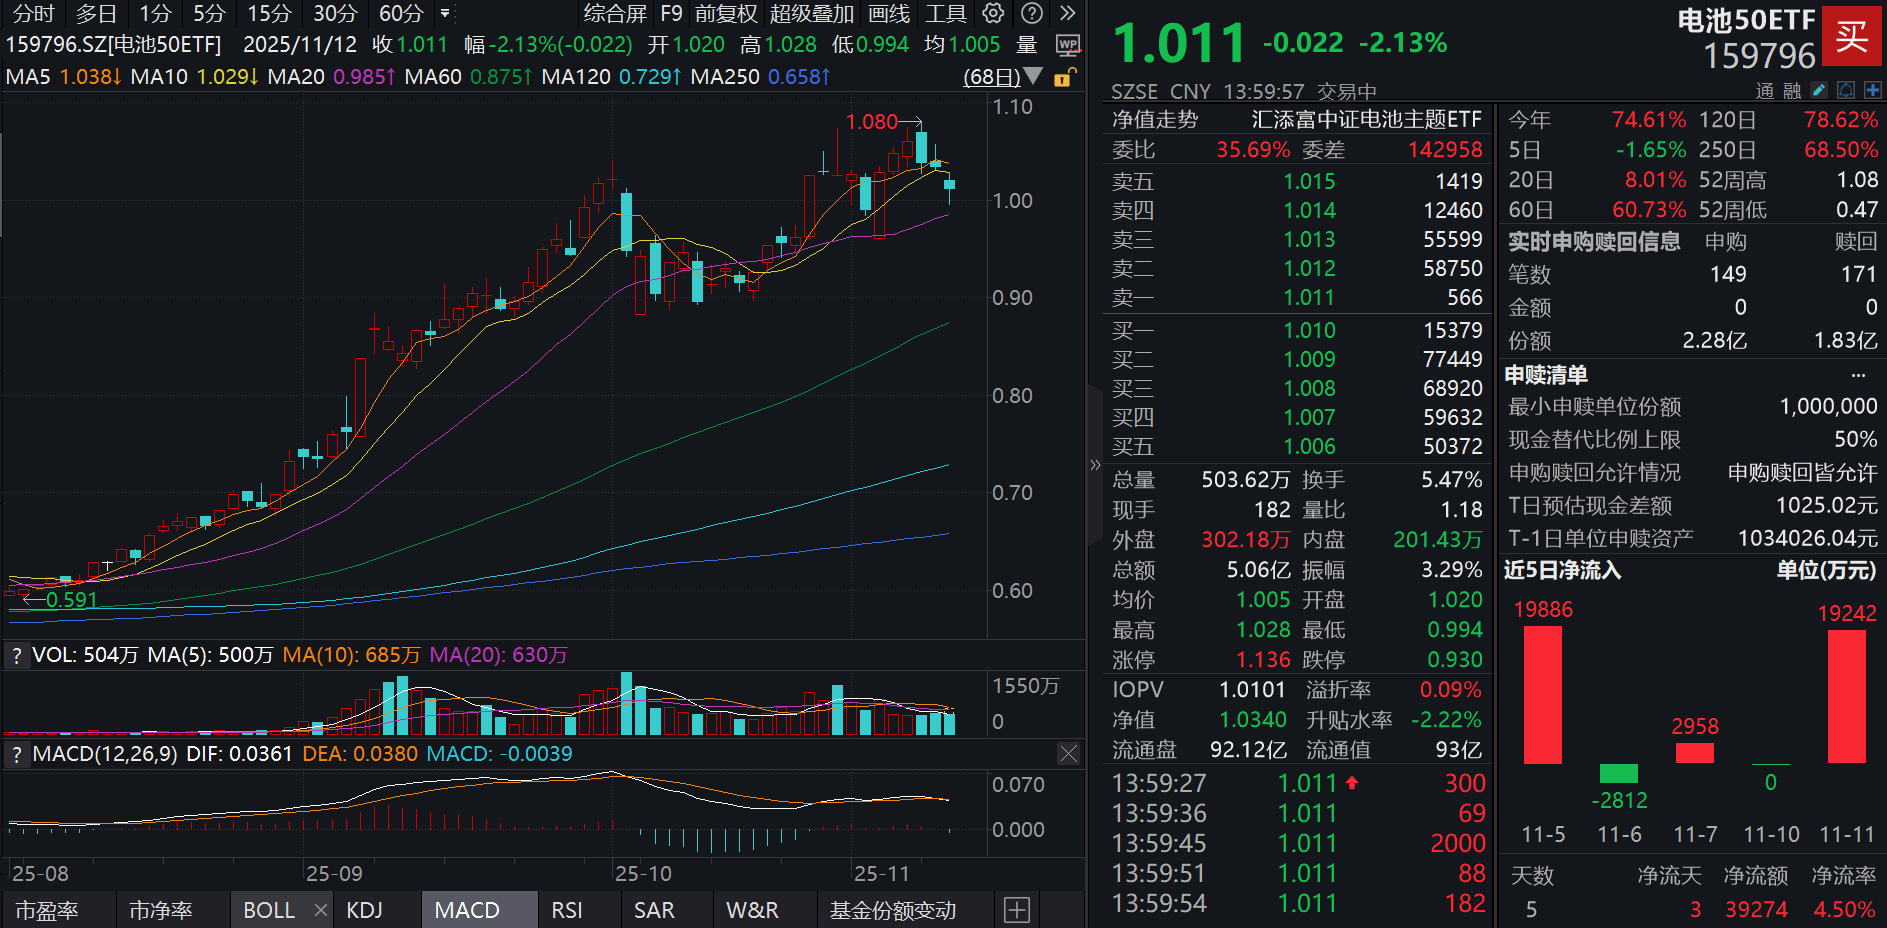Open the dropdown arrow after 60分

coord(445,14)
